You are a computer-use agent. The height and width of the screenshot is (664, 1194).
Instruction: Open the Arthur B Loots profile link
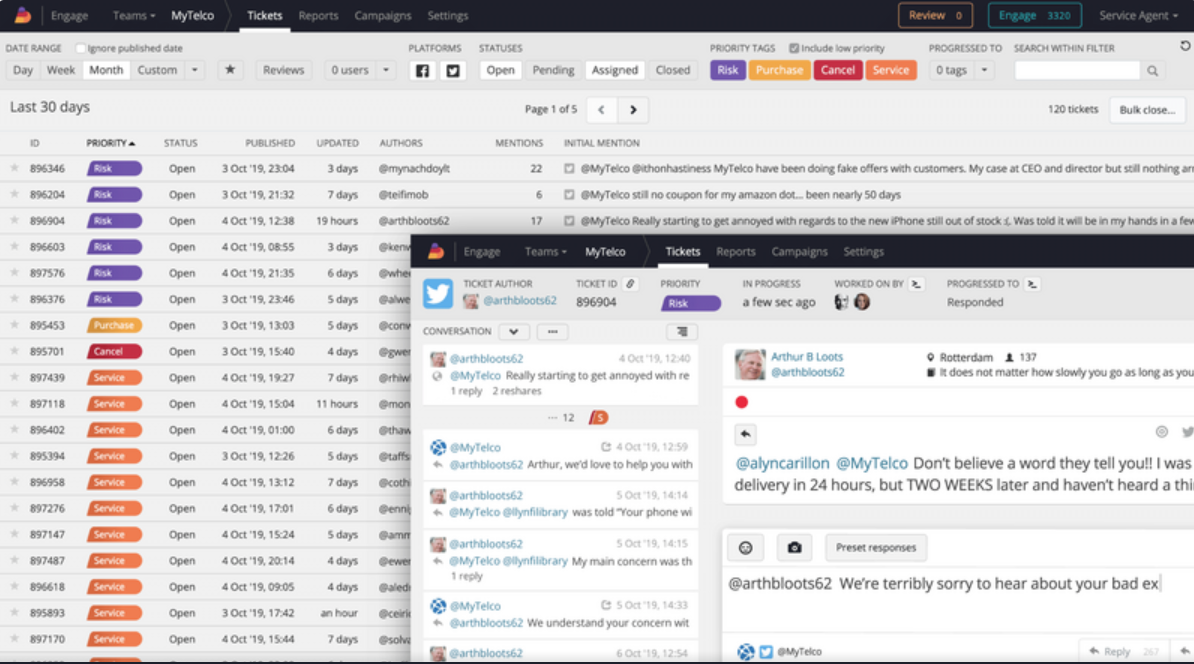click(807, 356)
